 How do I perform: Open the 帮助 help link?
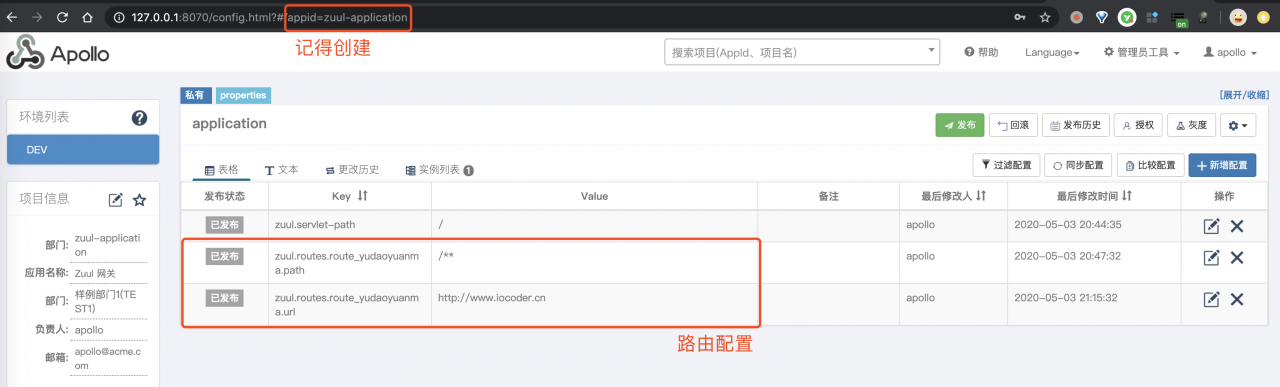(x=981, y=52)
